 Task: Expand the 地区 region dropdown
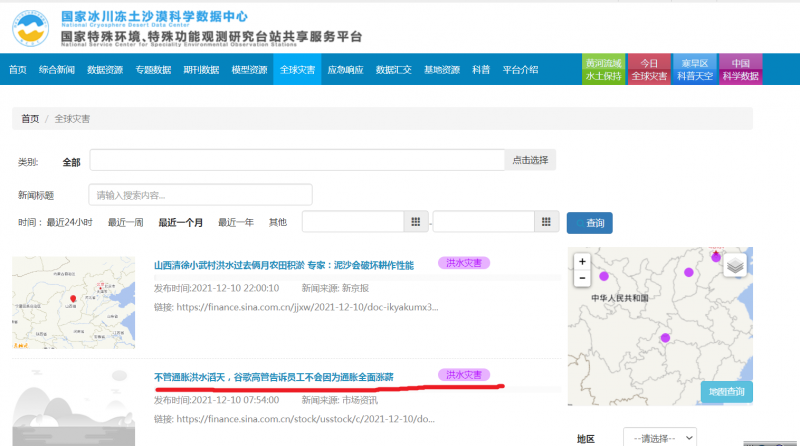pyautogui.click(x=659, y=438)
